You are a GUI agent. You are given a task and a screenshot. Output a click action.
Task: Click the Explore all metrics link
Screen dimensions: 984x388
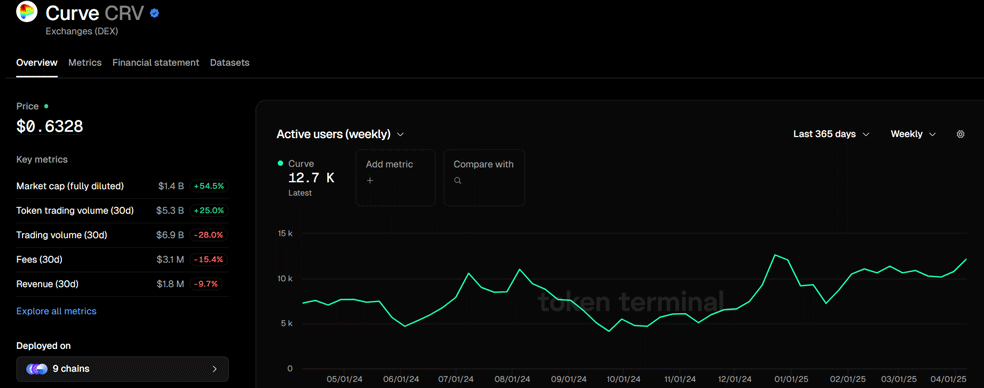[56, 311]
